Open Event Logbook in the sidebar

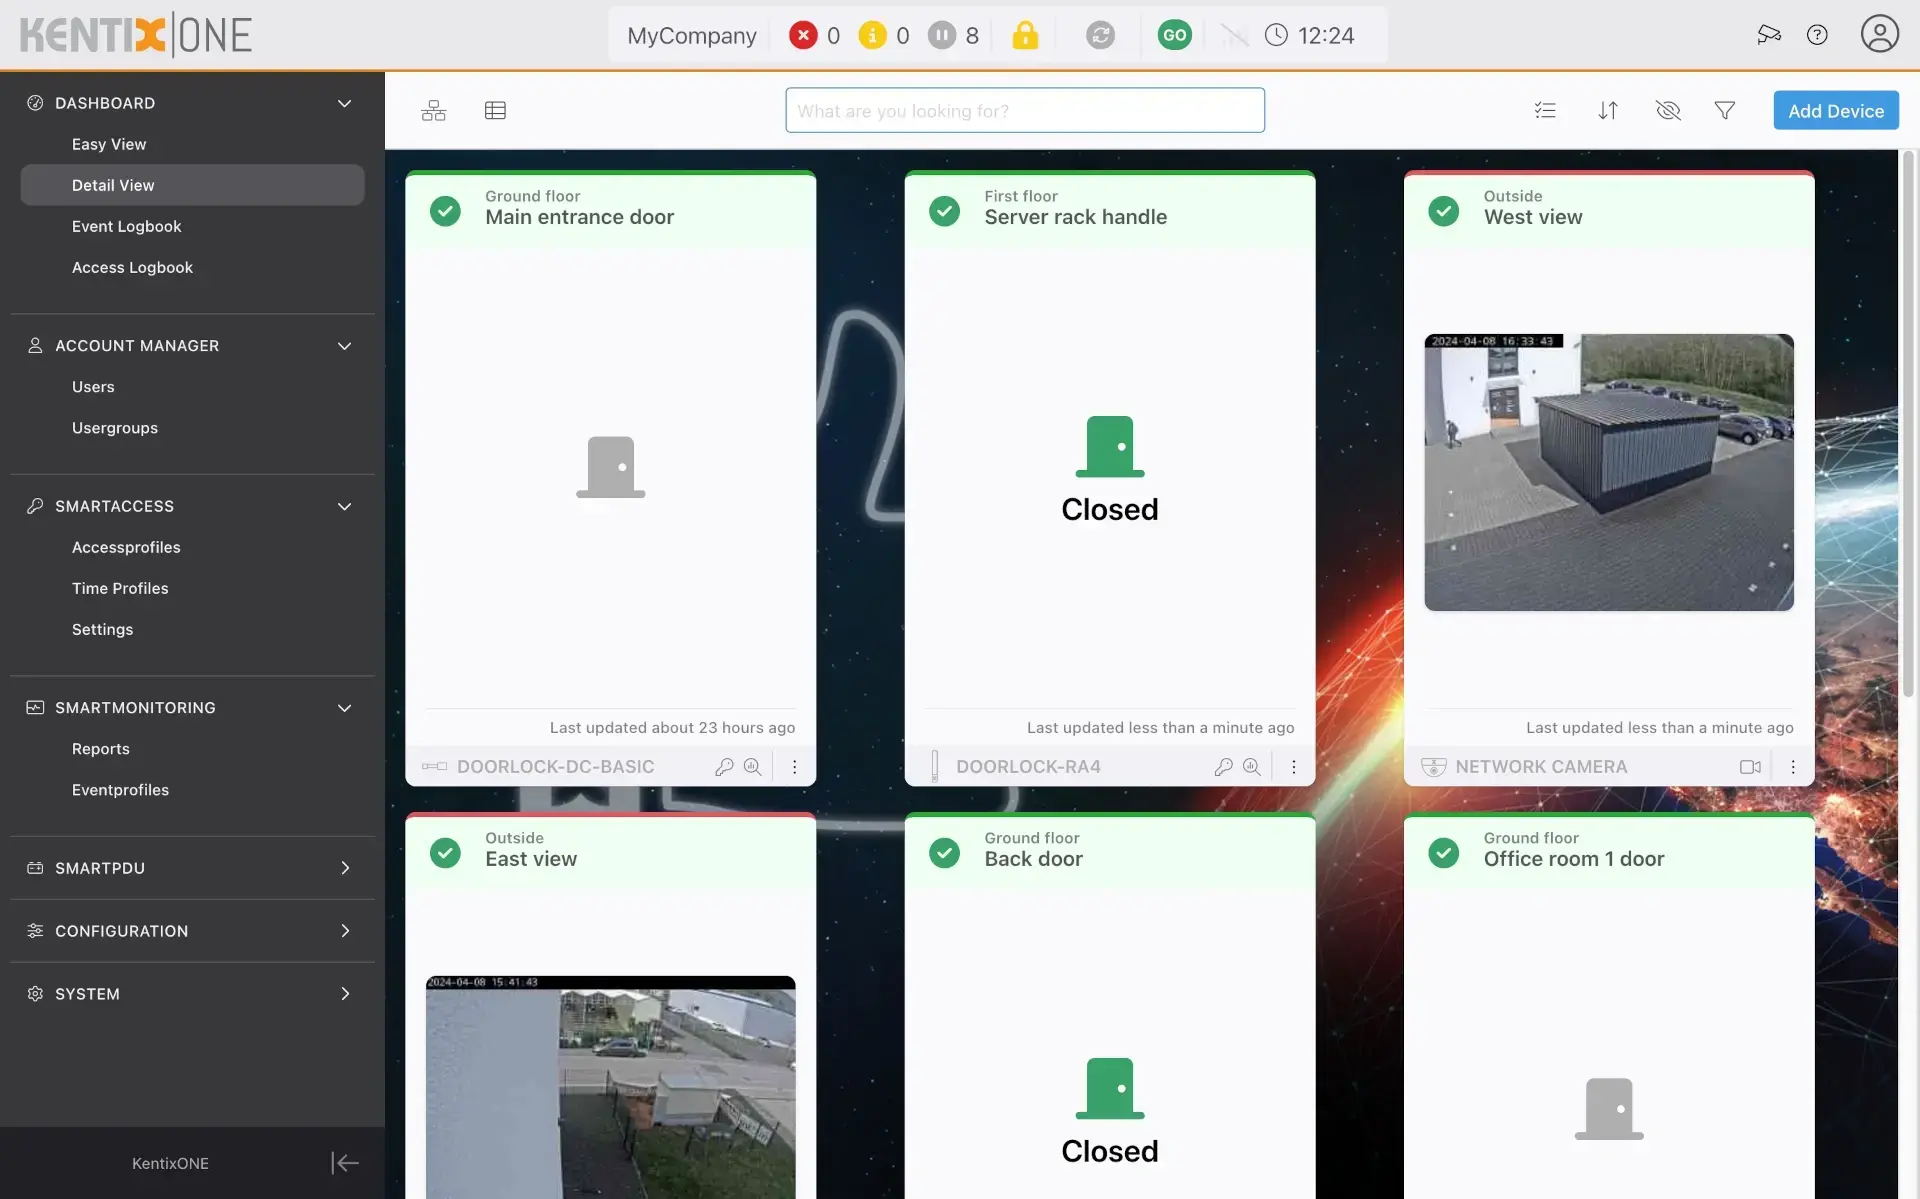pos(126,226)
